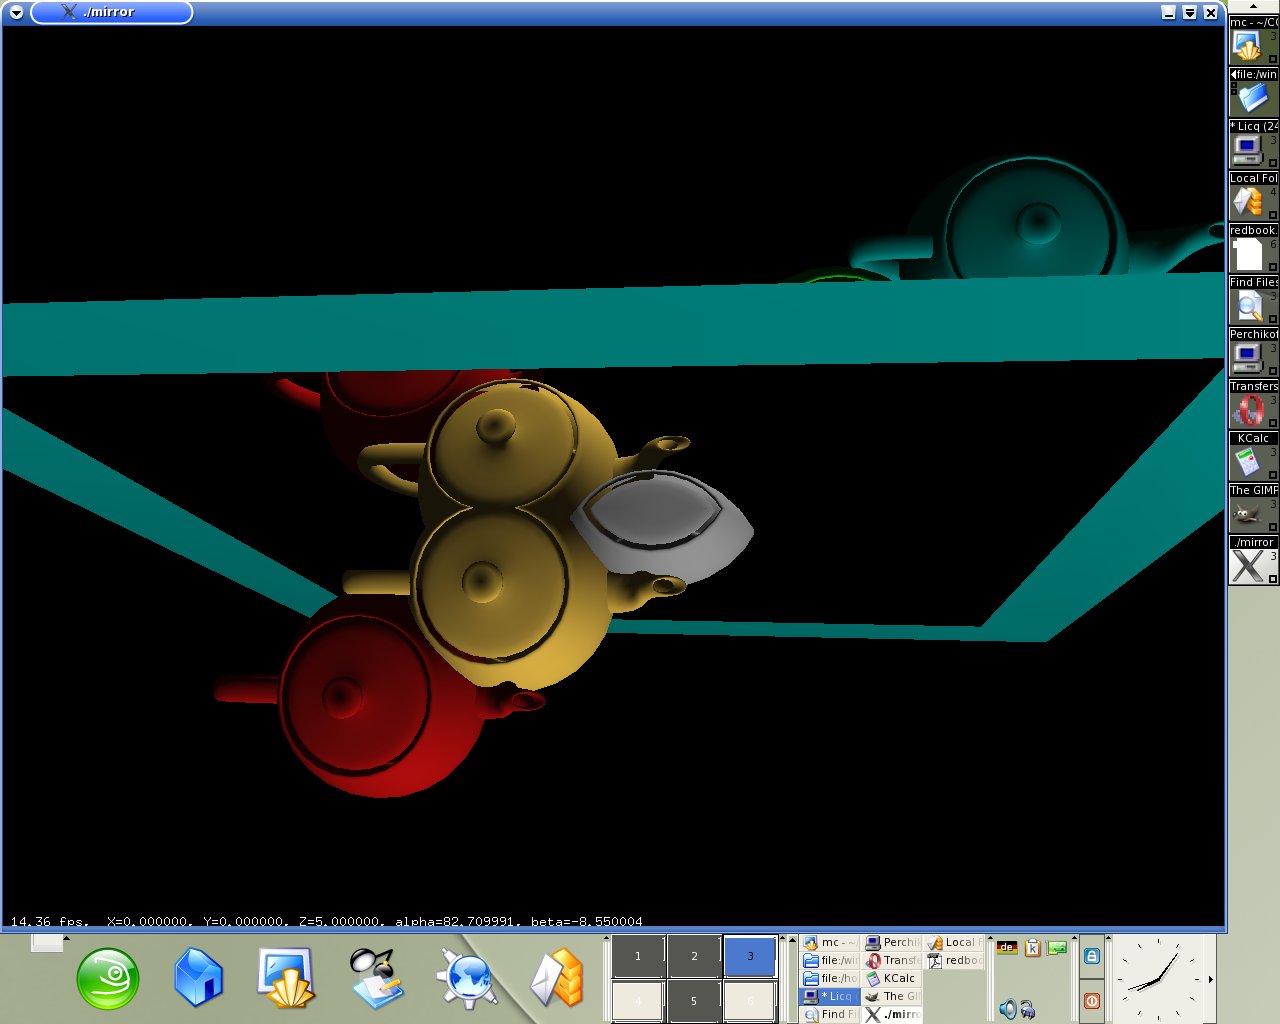Open the Home folder launcher

[198, 977]
